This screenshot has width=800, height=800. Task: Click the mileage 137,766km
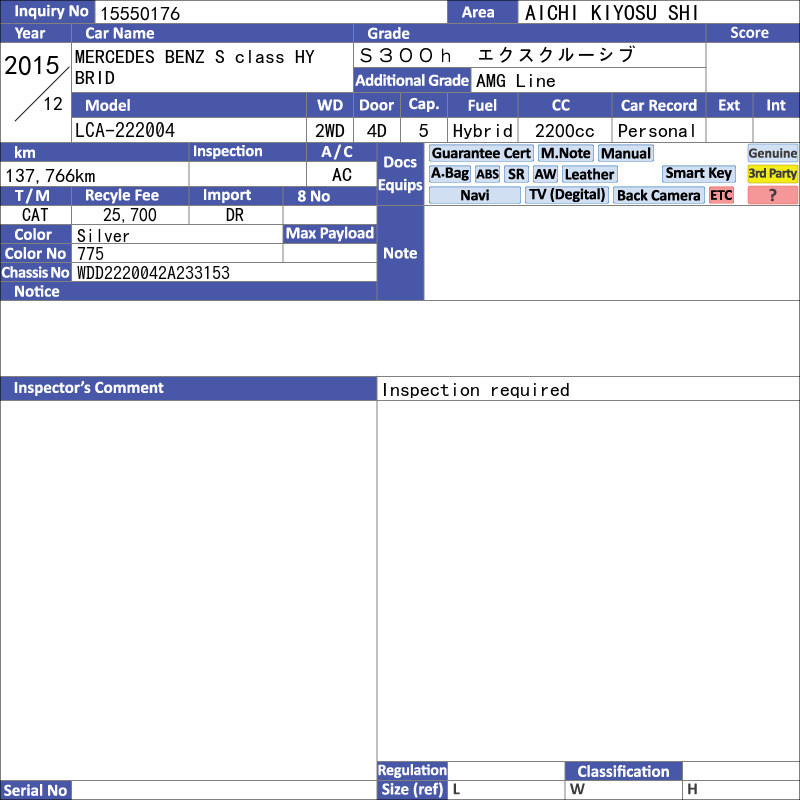(50, 176)
